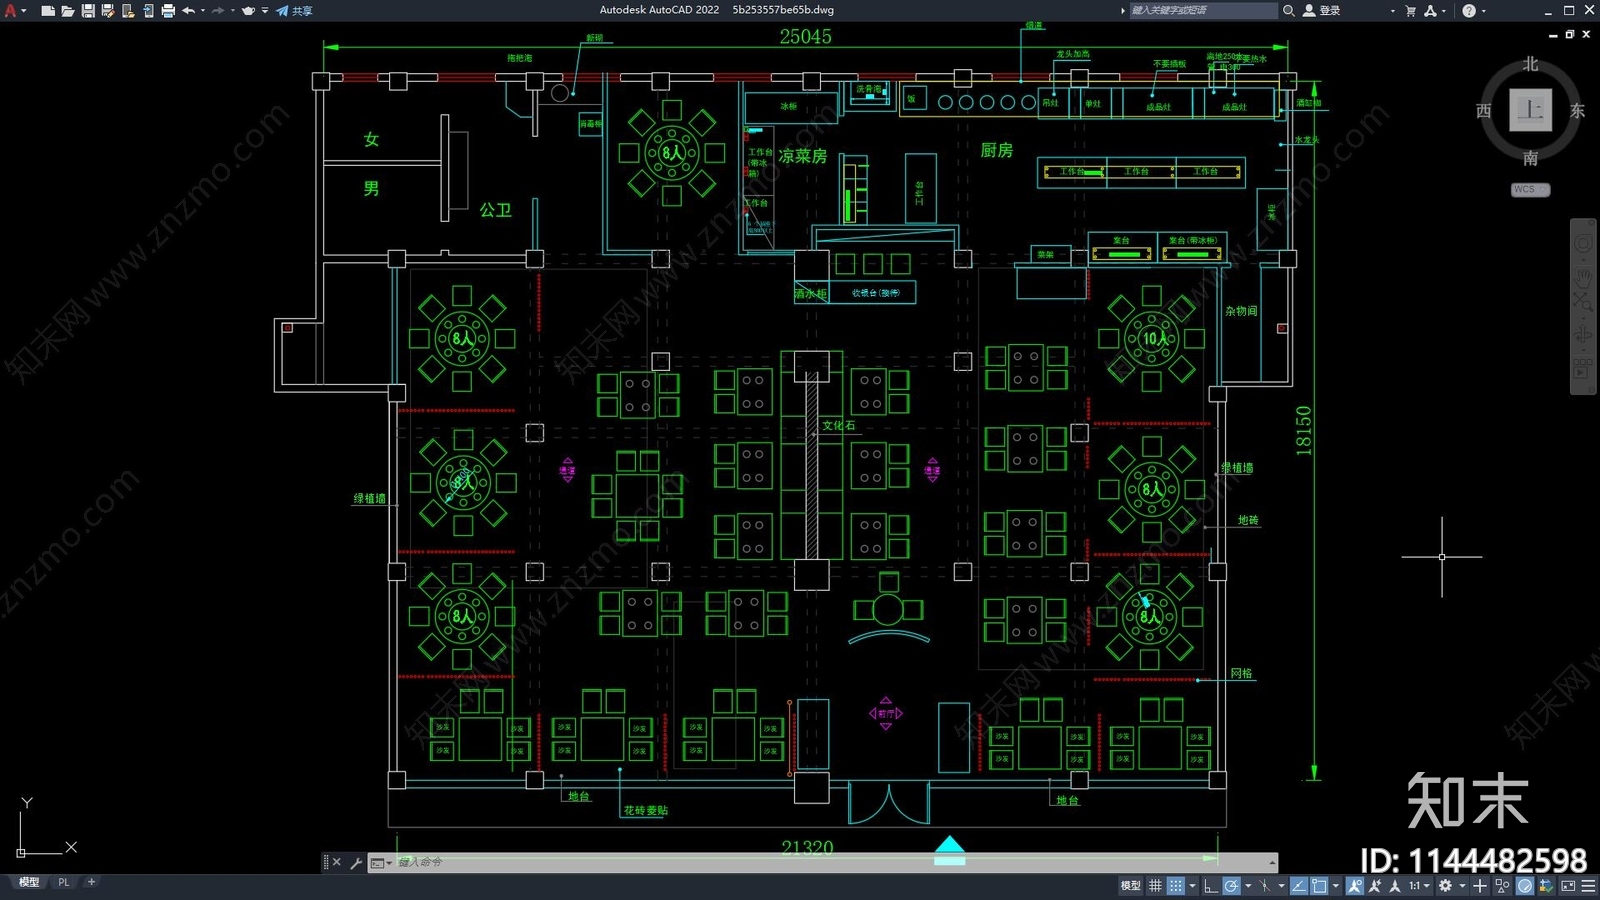Switch to the 模型 layout tab

tap(29, 882)
